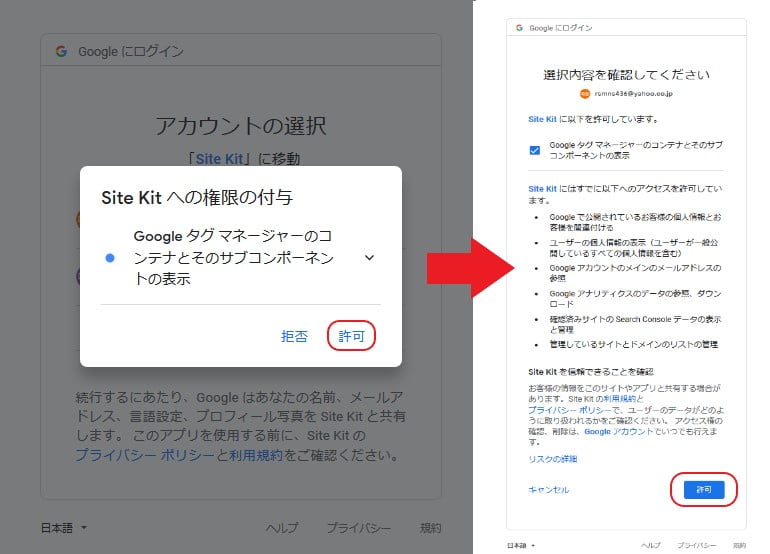
Task: Open the 日本語 language dropdown in the left footer
Action: 64,527
